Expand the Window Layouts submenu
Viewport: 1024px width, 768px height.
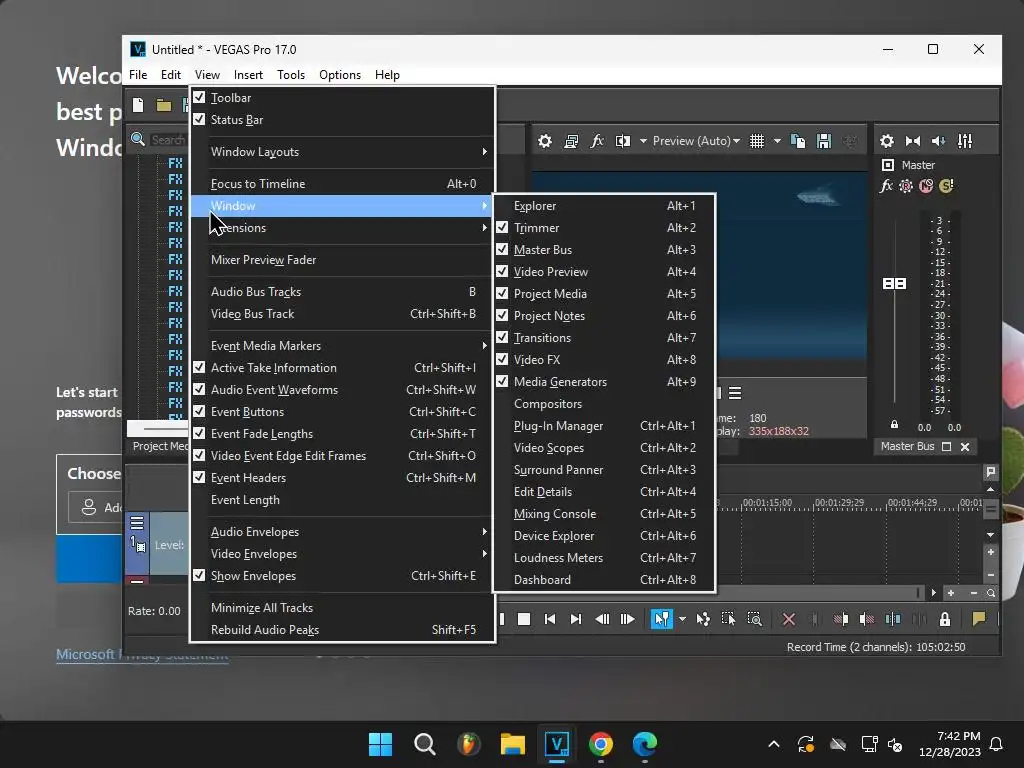(x=342, y=152)
